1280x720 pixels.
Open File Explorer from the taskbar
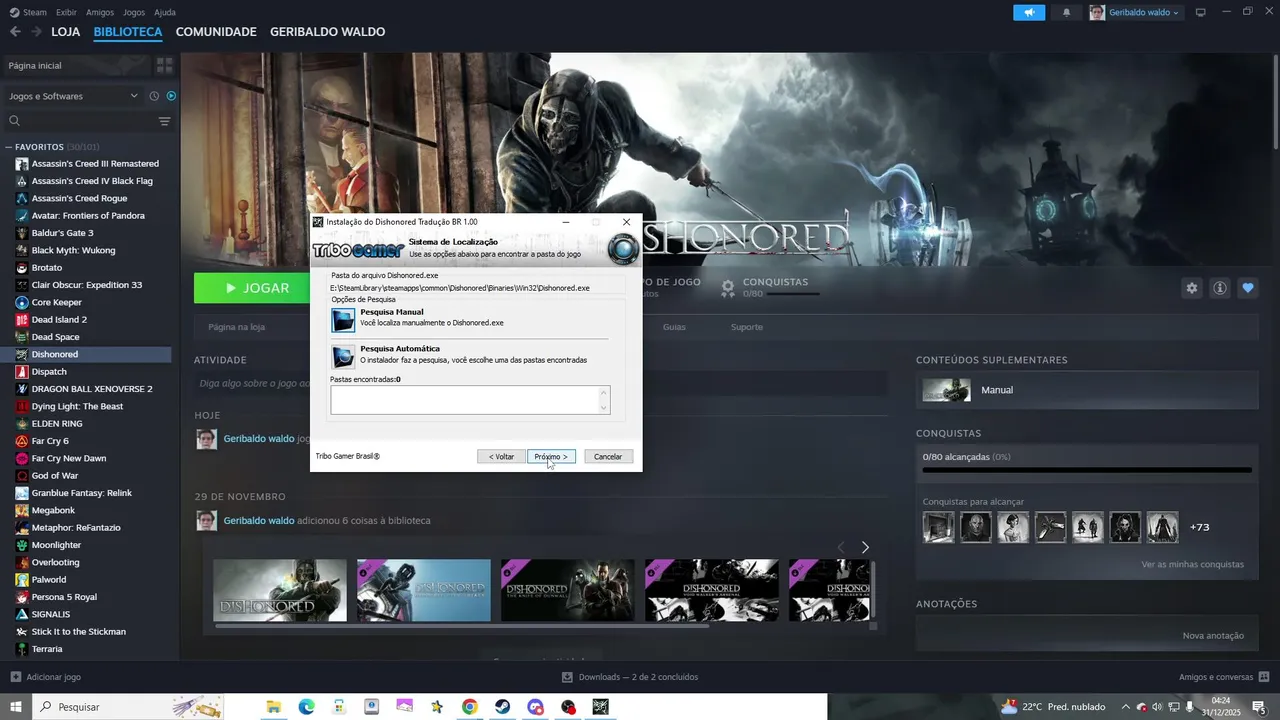click(273, 707)
